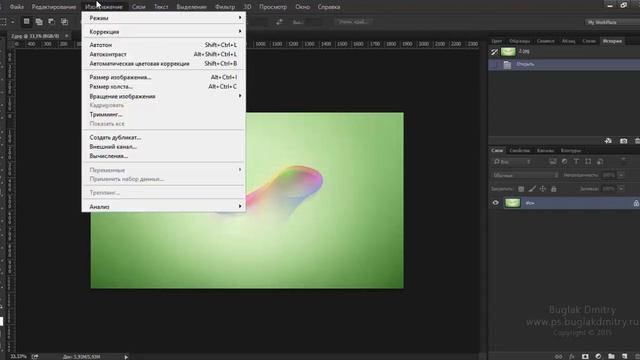Viewport: 640px width, 360px height.
Task: Open the Файл menu
Action: (x=16, y=7)
